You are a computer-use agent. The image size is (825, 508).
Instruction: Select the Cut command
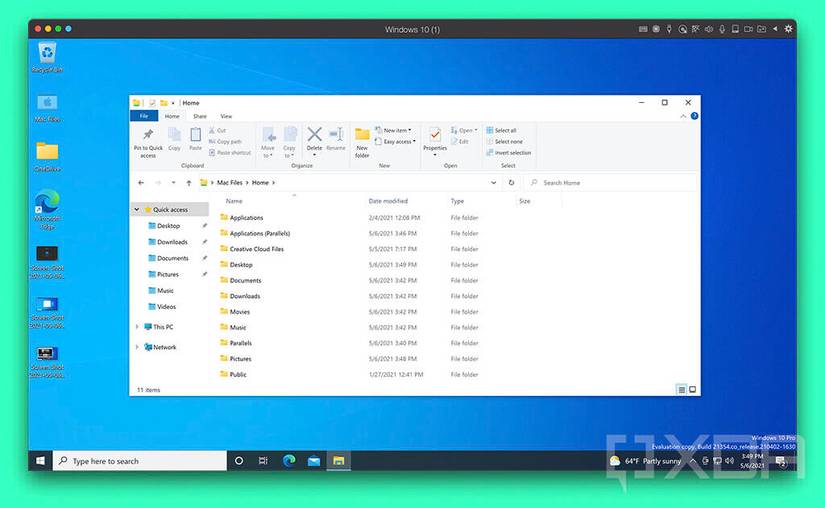tap(218, 130)
